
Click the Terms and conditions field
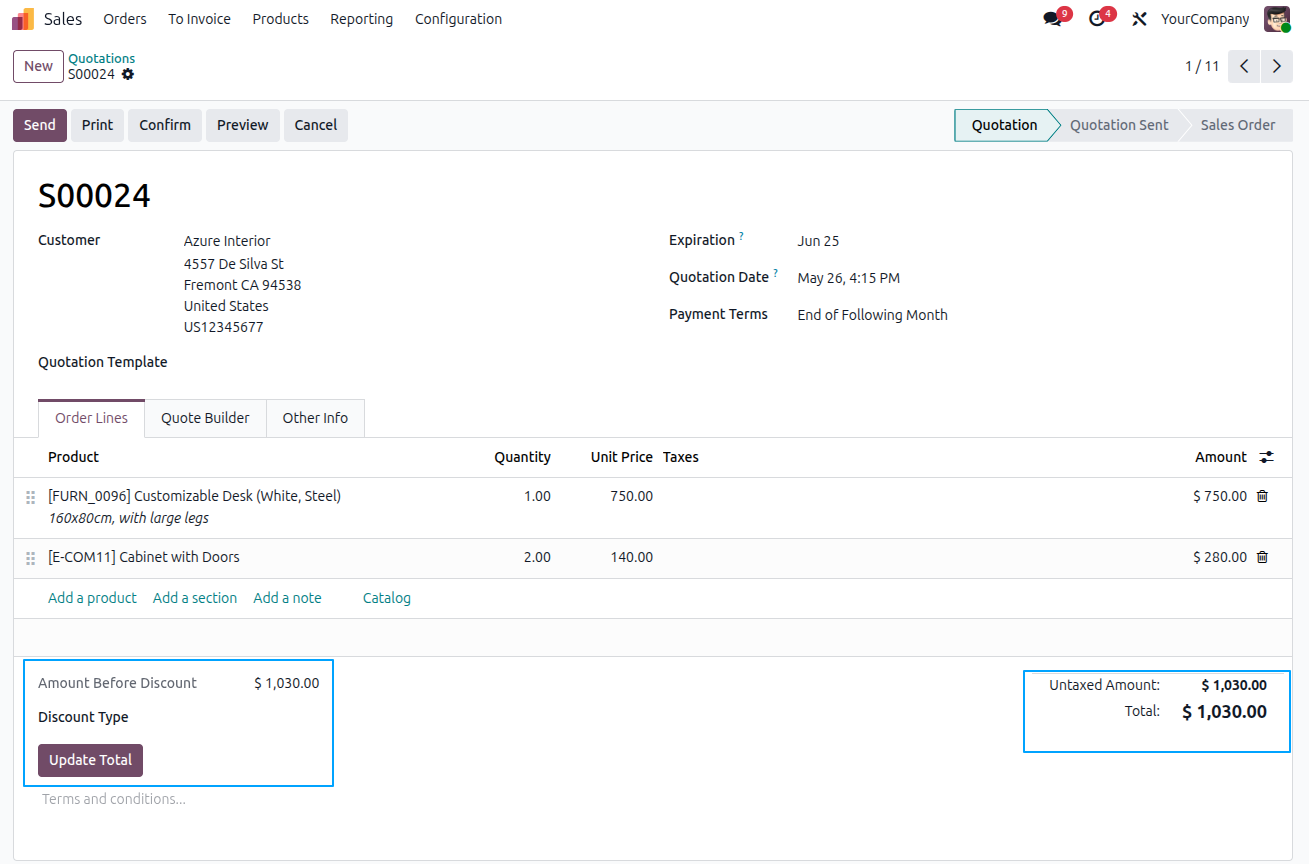[x=114, y=799]
